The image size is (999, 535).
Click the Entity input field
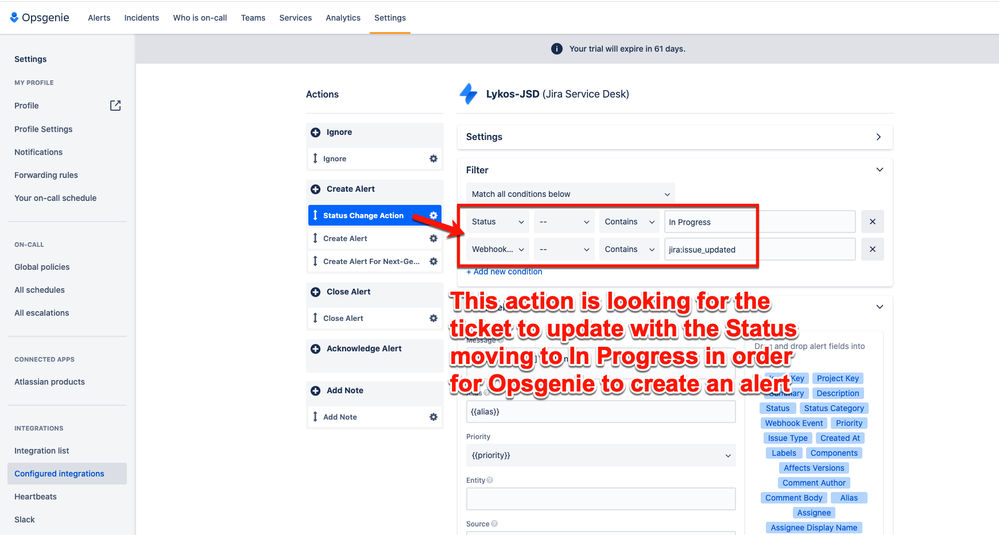[601, 499]
